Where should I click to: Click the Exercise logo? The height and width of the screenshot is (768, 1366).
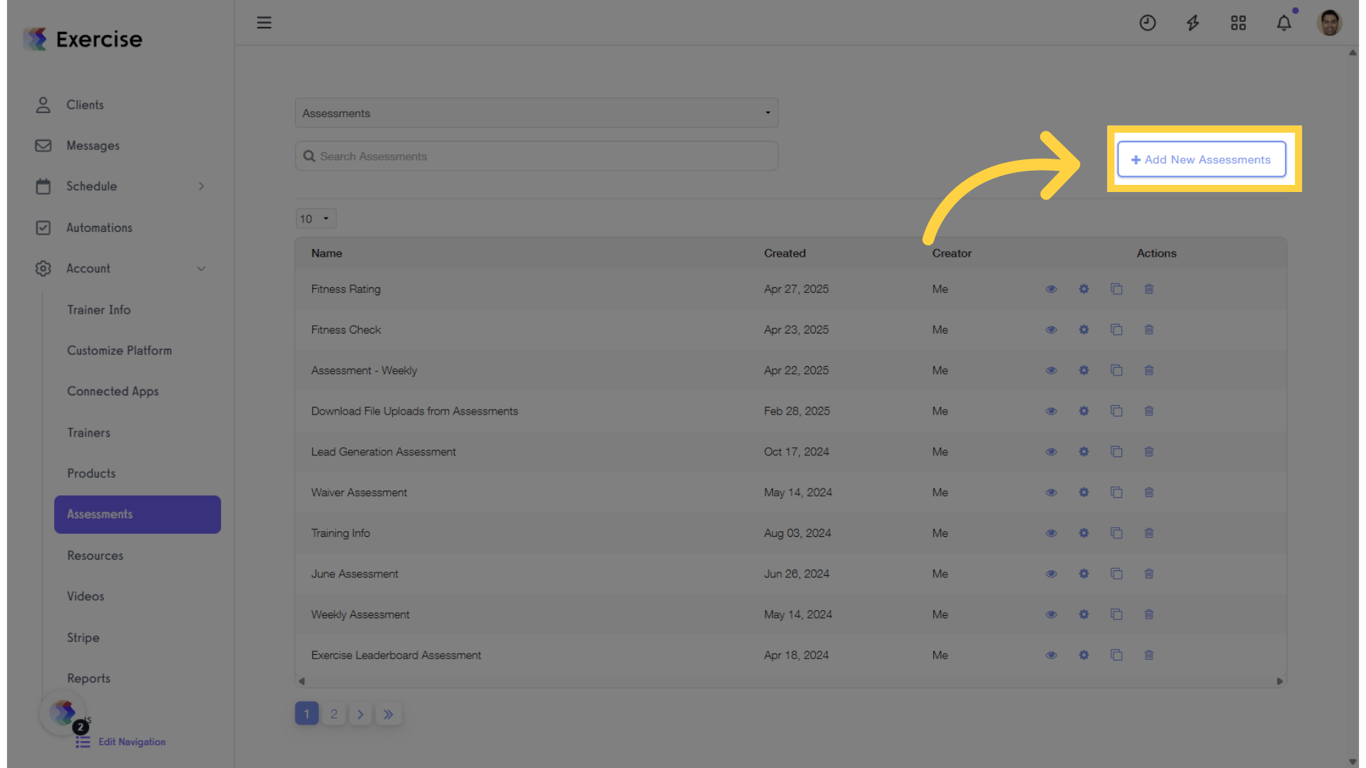(83, 39)
